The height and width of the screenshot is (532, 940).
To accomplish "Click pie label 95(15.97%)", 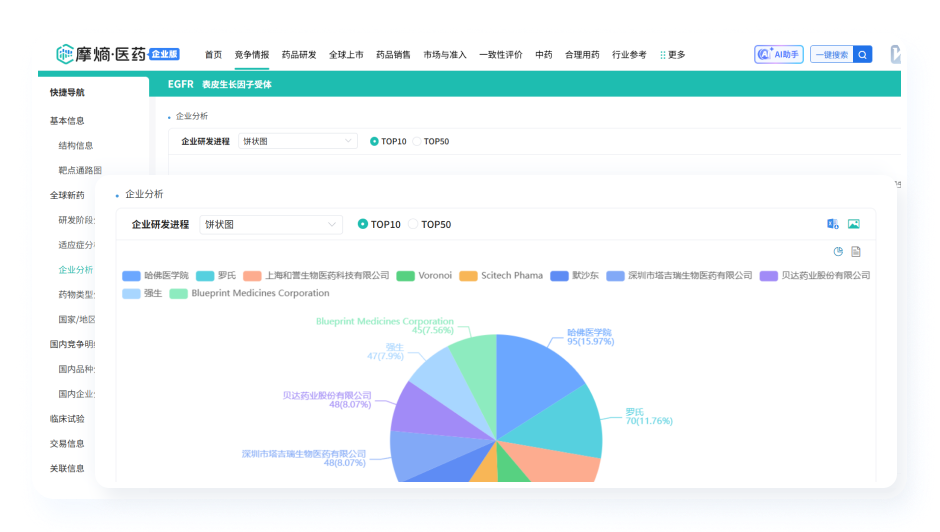I will point(590,341).
